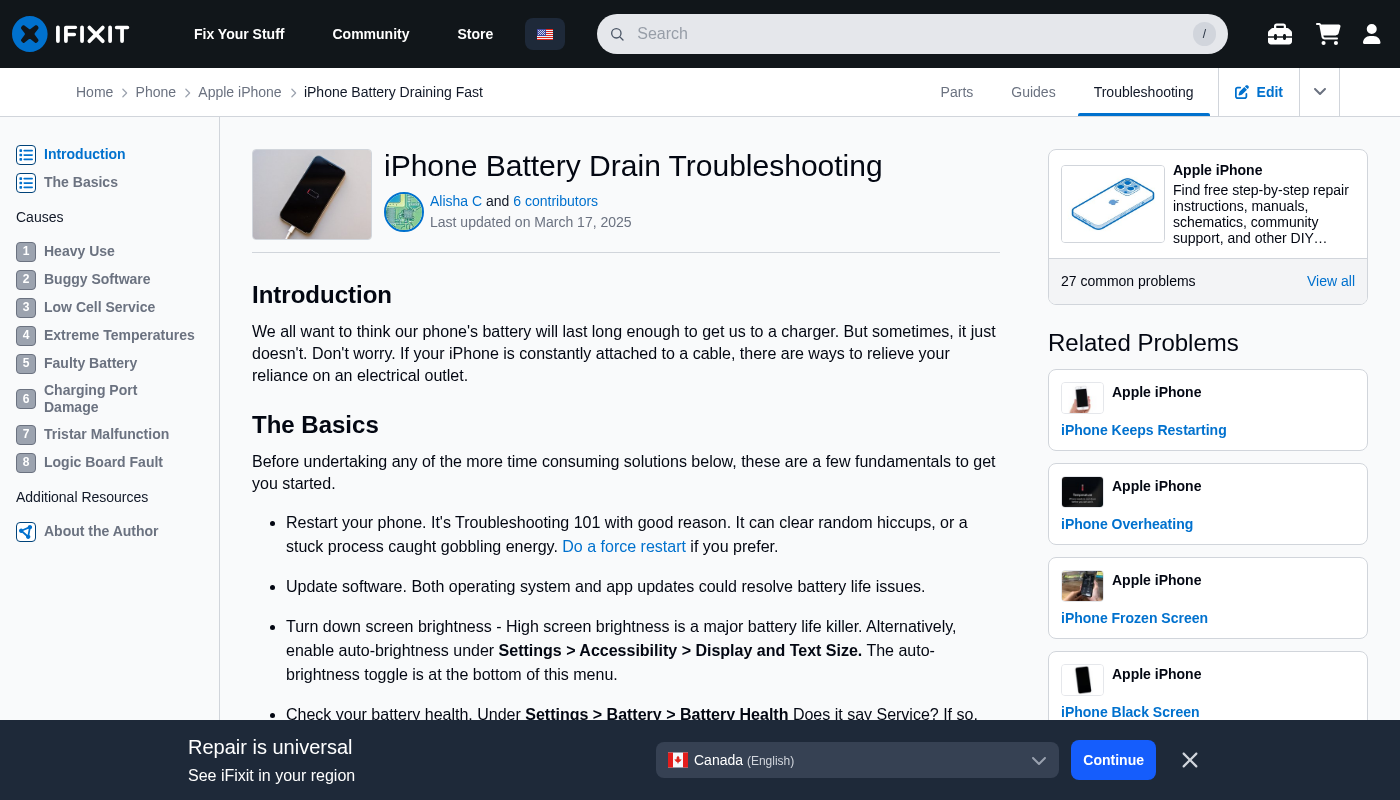
Task: Click the Introduction list icon in sidebar
Action: pyautogui.click(x=26, y=155)
